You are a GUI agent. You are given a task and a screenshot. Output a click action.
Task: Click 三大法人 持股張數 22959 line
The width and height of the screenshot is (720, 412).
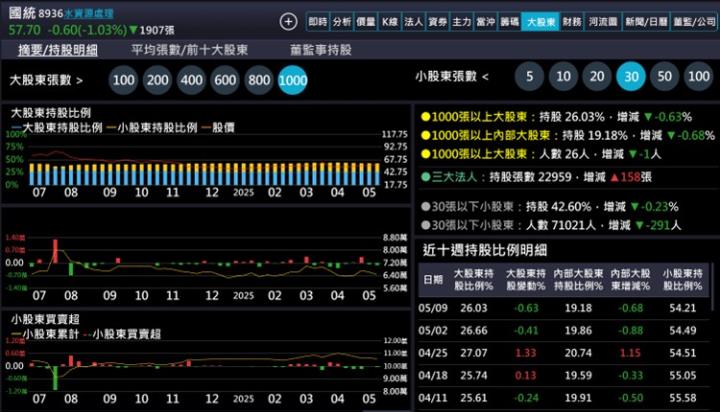pyautogui.click(x=536, y=177)
